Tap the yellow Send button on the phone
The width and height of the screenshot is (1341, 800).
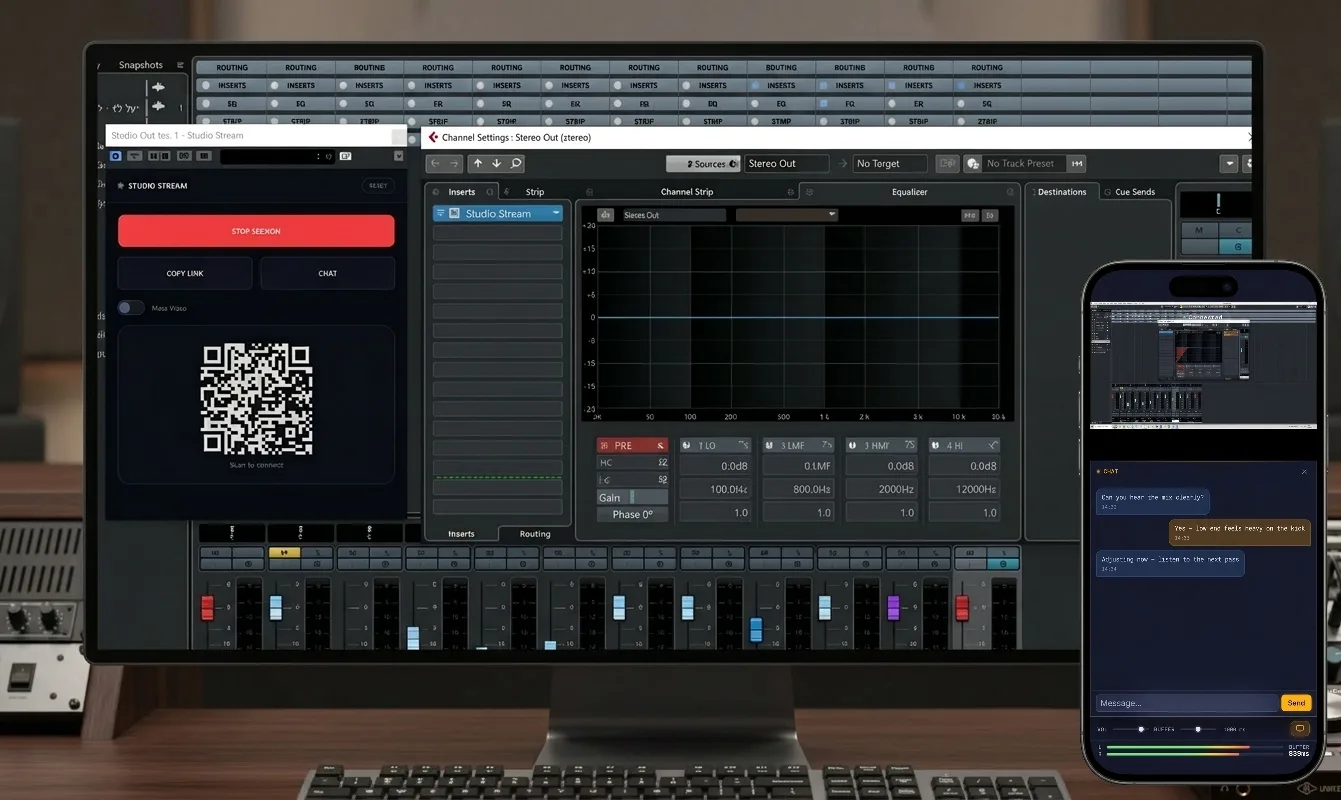pos(1296,703)
